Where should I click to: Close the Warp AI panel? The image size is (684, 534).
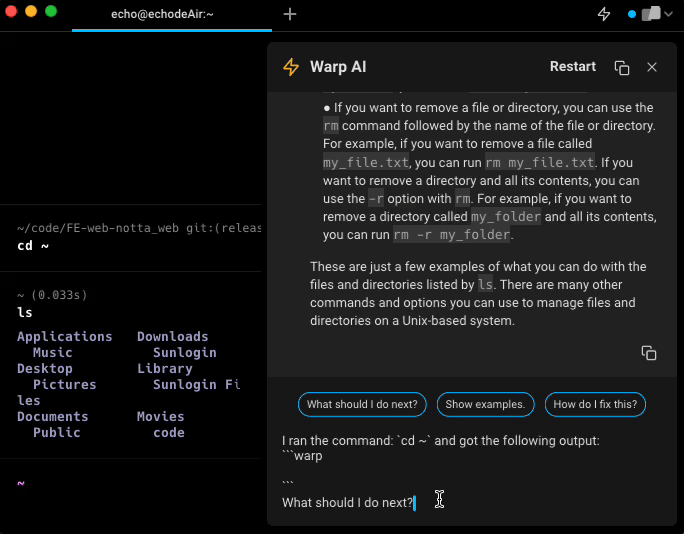pos(652,67)
